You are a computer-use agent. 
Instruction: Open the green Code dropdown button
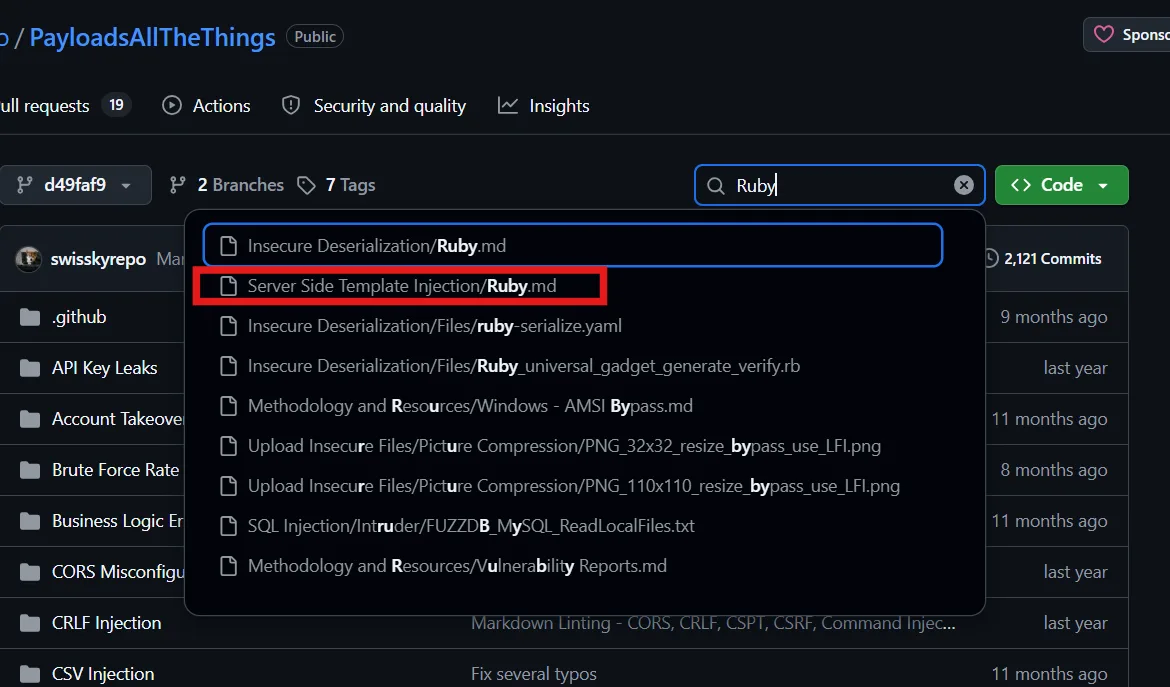(1062, 185)
